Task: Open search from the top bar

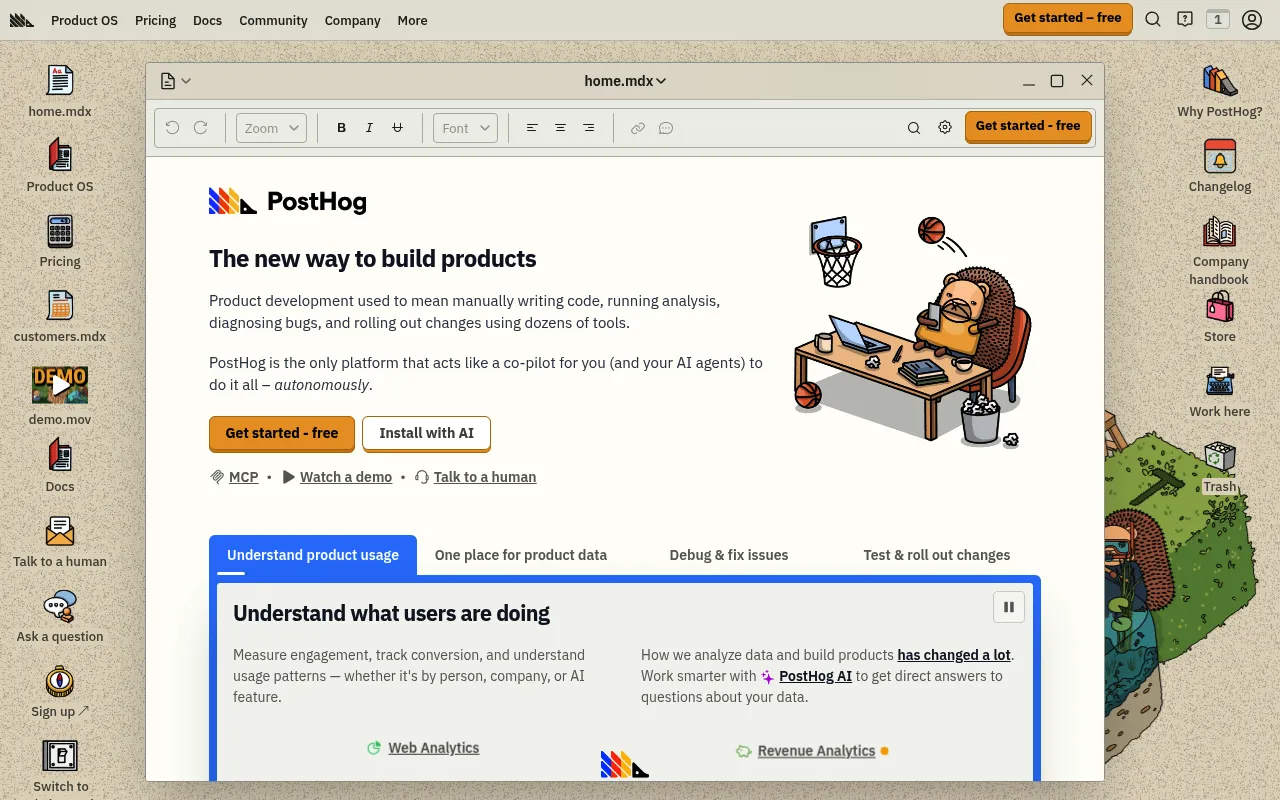Action: [1153, 19]
